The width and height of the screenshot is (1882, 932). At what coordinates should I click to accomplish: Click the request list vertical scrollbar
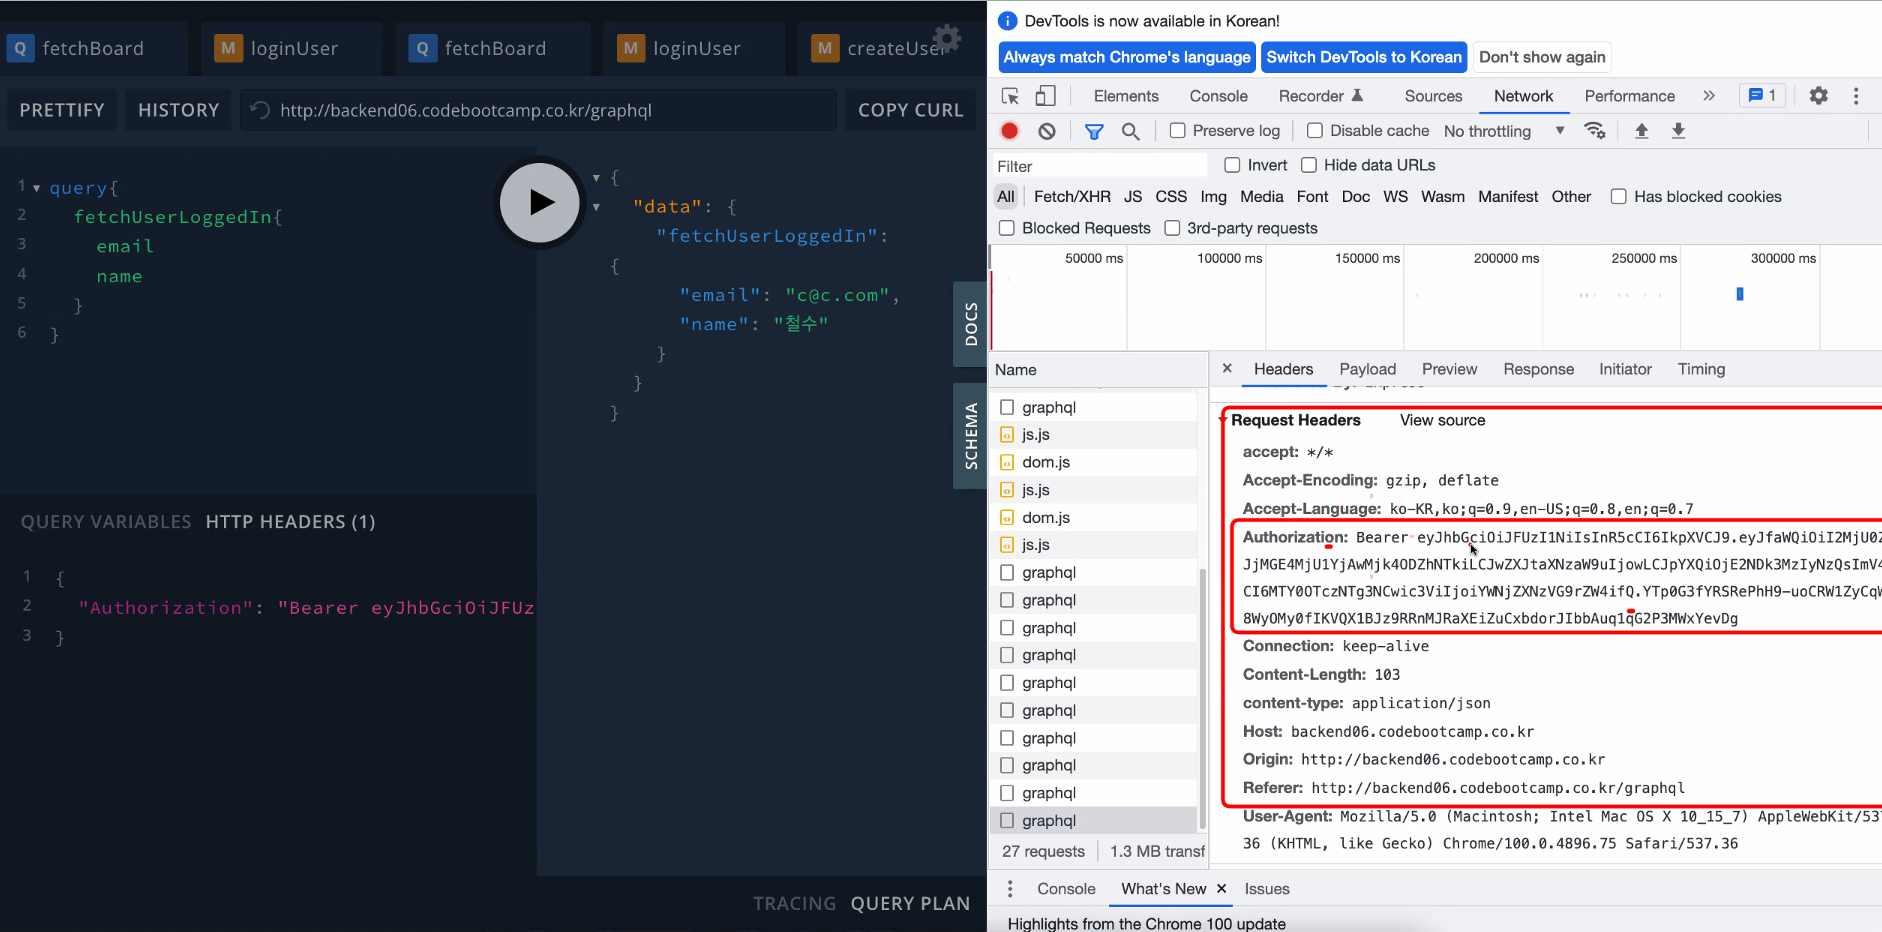coord(1202,700)
